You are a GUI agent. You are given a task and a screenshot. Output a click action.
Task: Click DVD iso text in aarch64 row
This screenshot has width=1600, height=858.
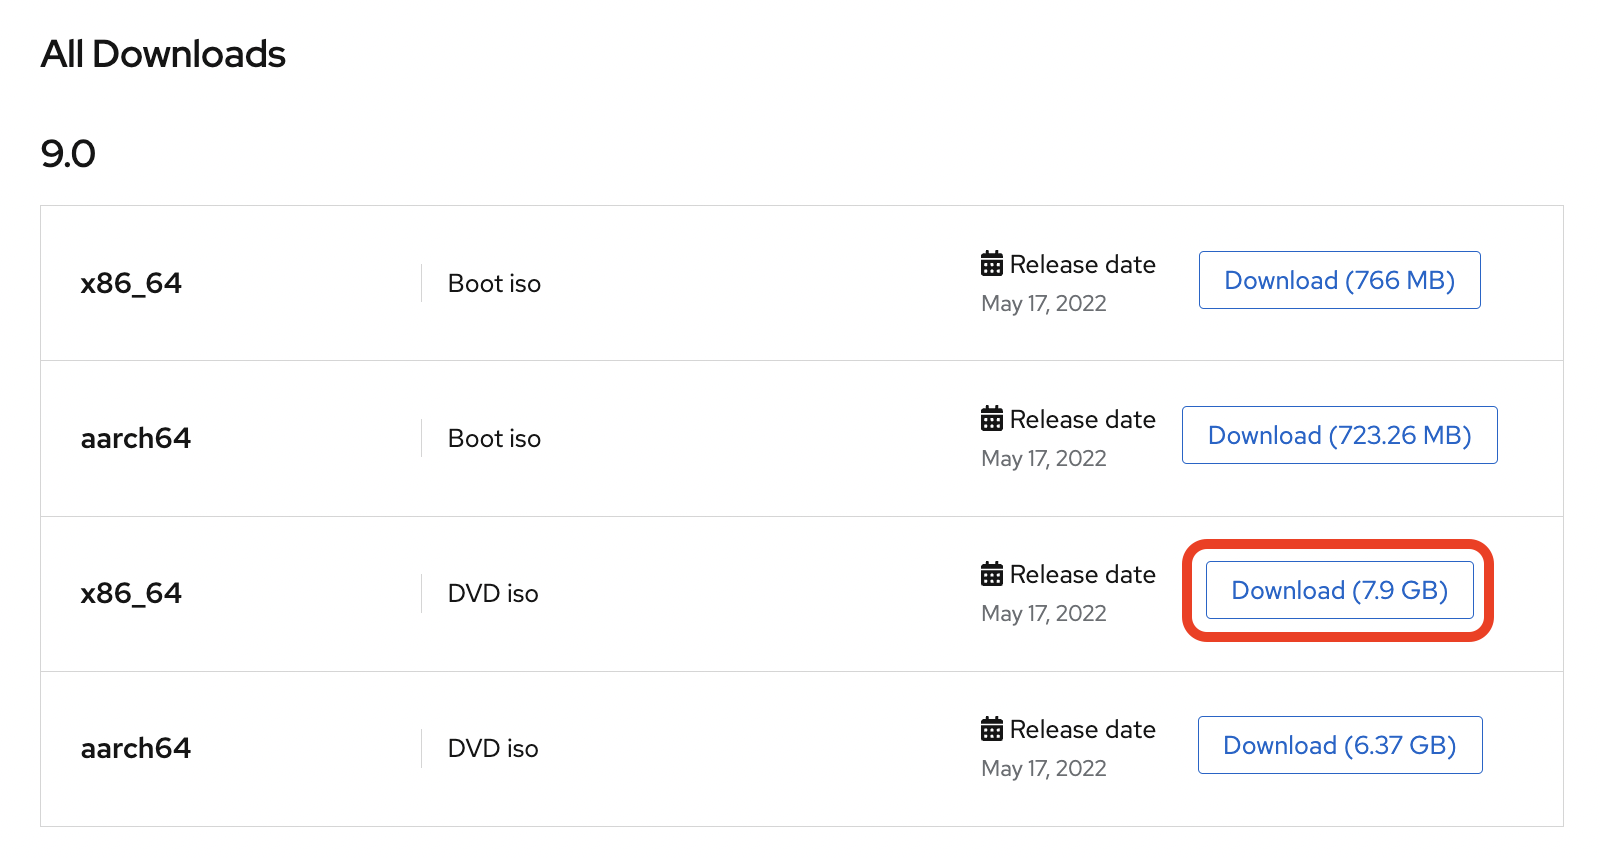(493, 749)
